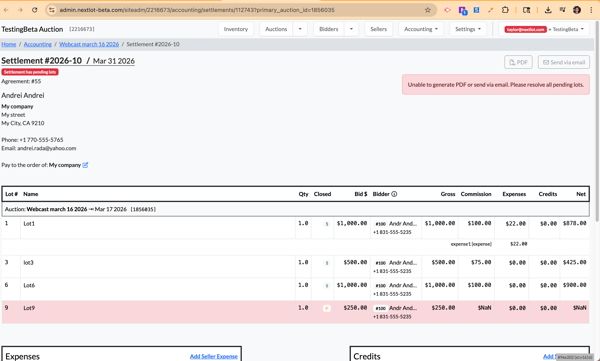Click the info icon beside the Bidder column header
Viewport: 600px width, 361px height.
[394, 194]
